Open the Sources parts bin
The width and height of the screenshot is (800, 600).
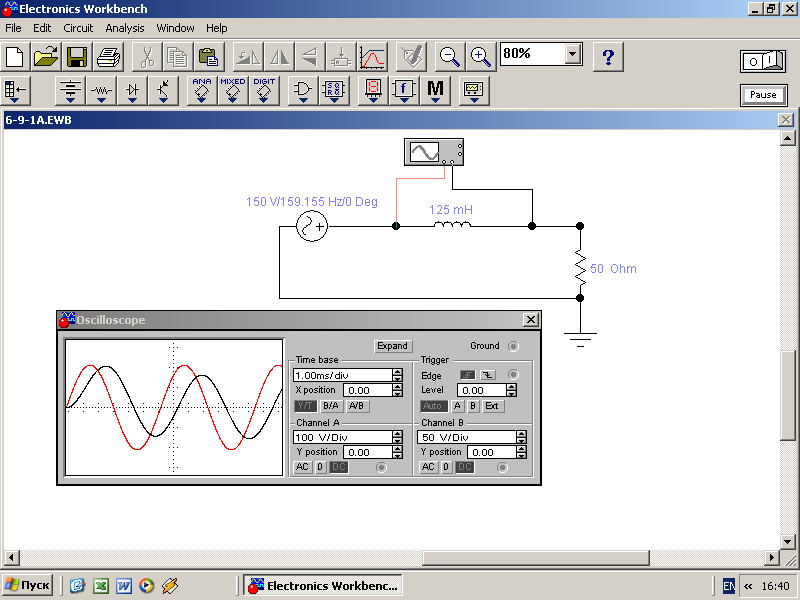(x=70, y=91)
